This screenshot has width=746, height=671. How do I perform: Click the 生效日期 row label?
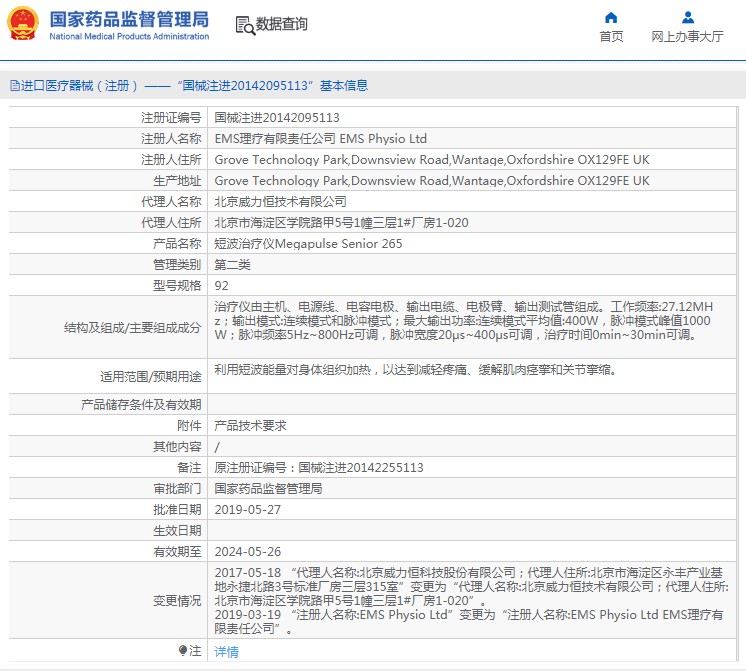click(x=177, y=530)
